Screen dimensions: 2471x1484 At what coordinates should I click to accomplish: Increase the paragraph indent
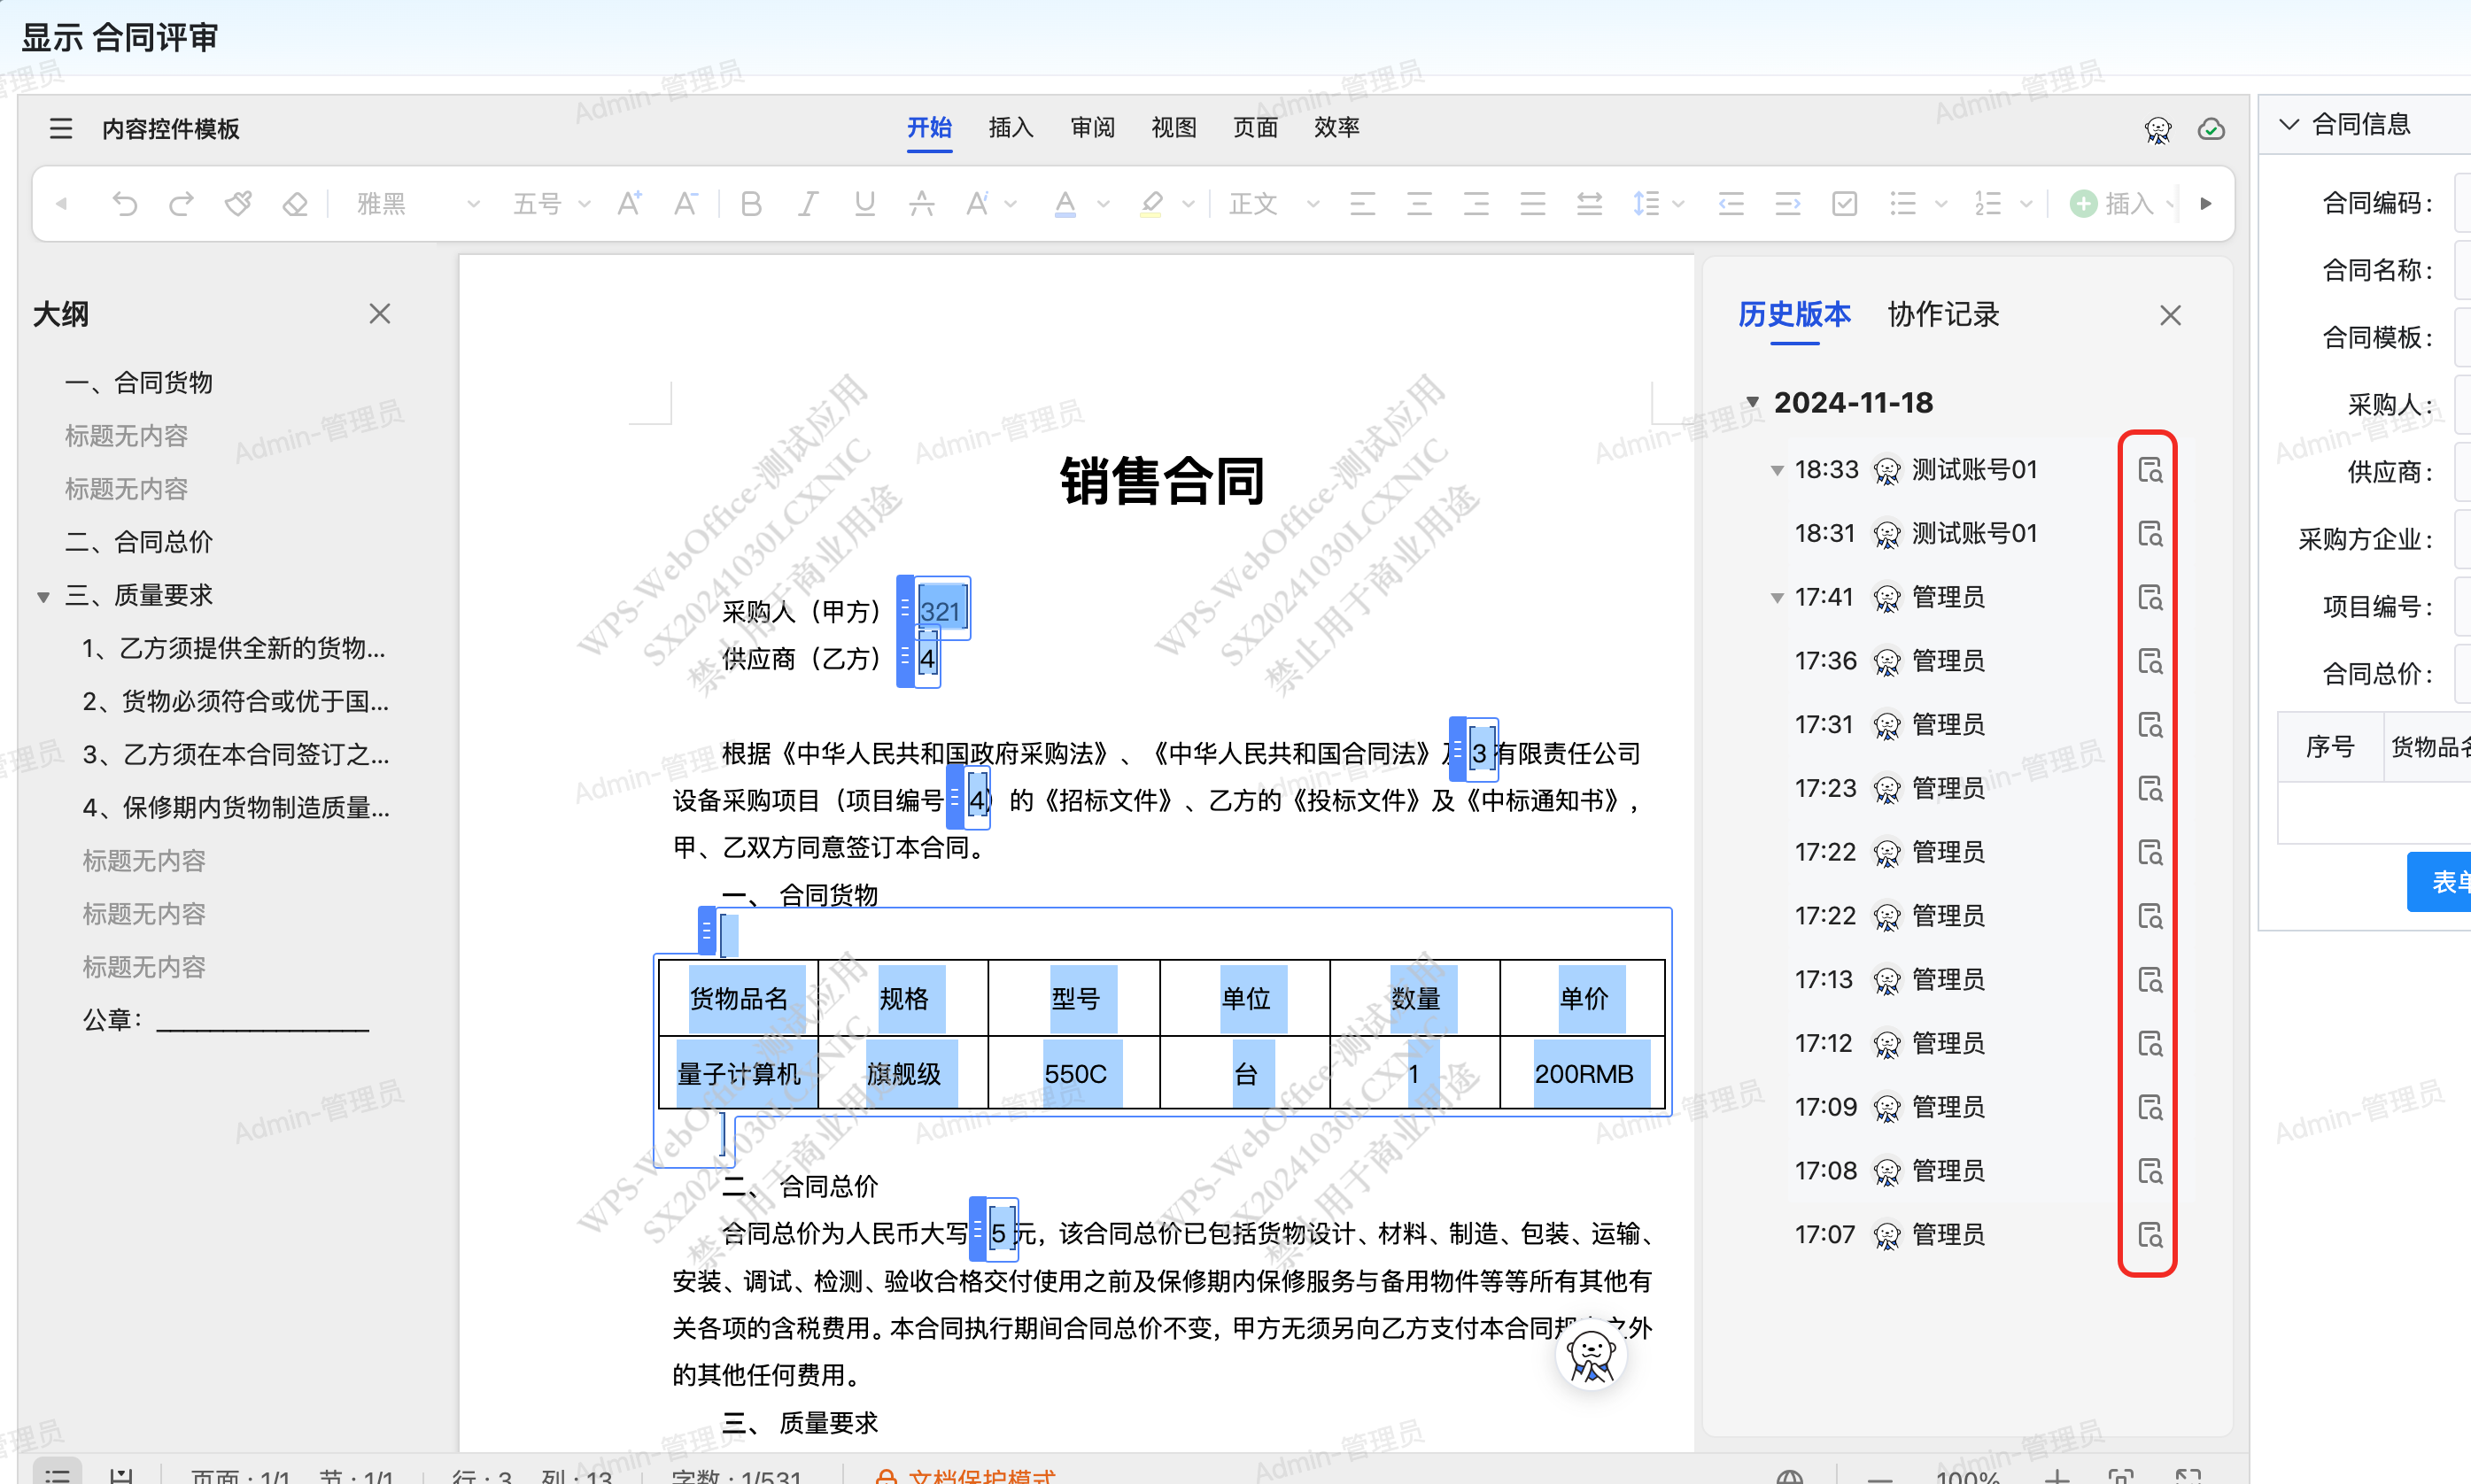(1788, 204)
